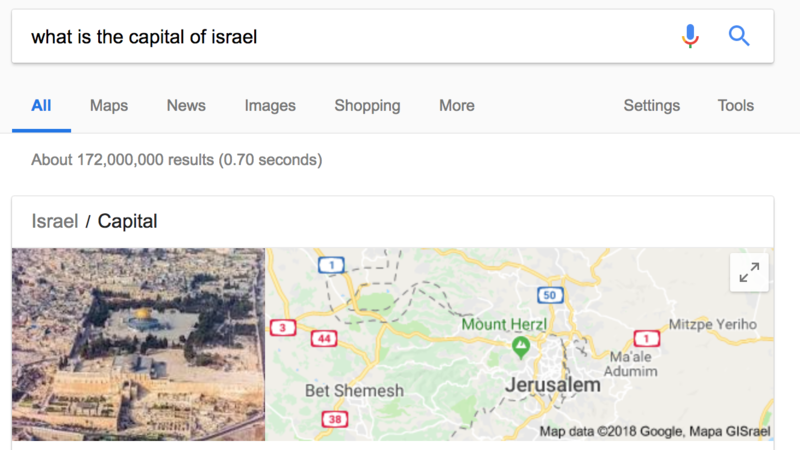
Task: Switch to the Images tab
Action: (x=270, y=106)
